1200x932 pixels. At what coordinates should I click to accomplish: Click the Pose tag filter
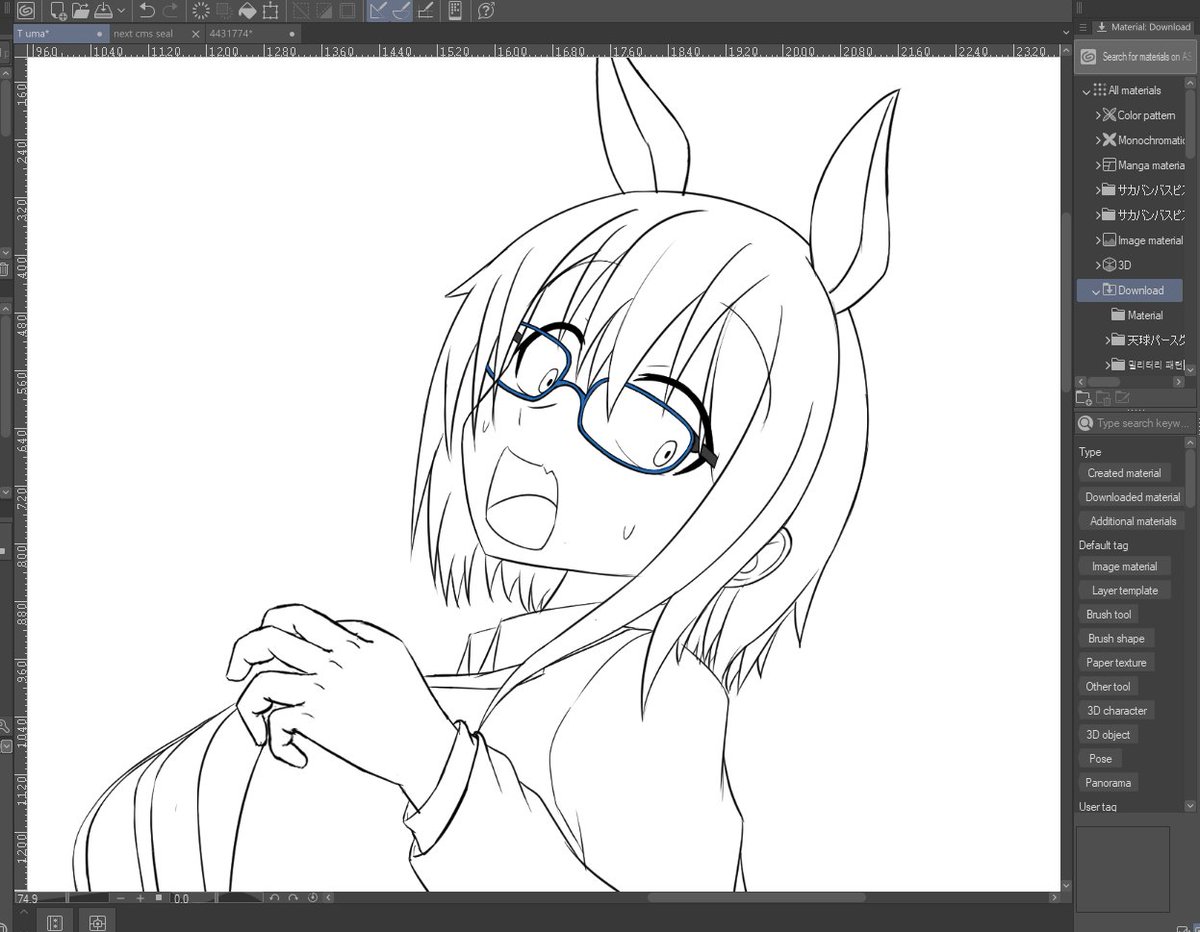(x=1100, y=759)
